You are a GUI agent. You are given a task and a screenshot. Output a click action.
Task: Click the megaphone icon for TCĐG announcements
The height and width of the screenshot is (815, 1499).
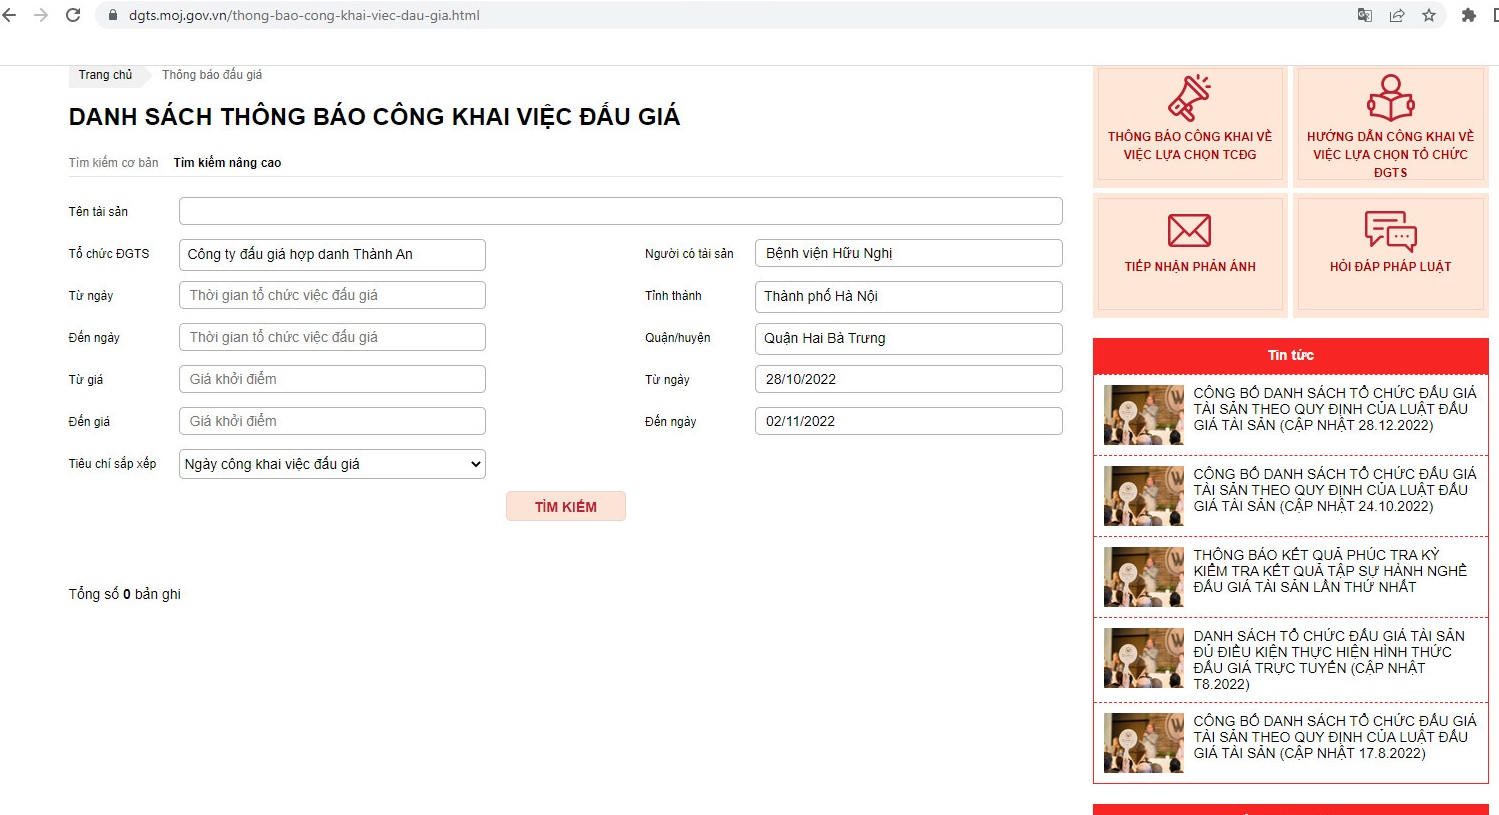1189,98
